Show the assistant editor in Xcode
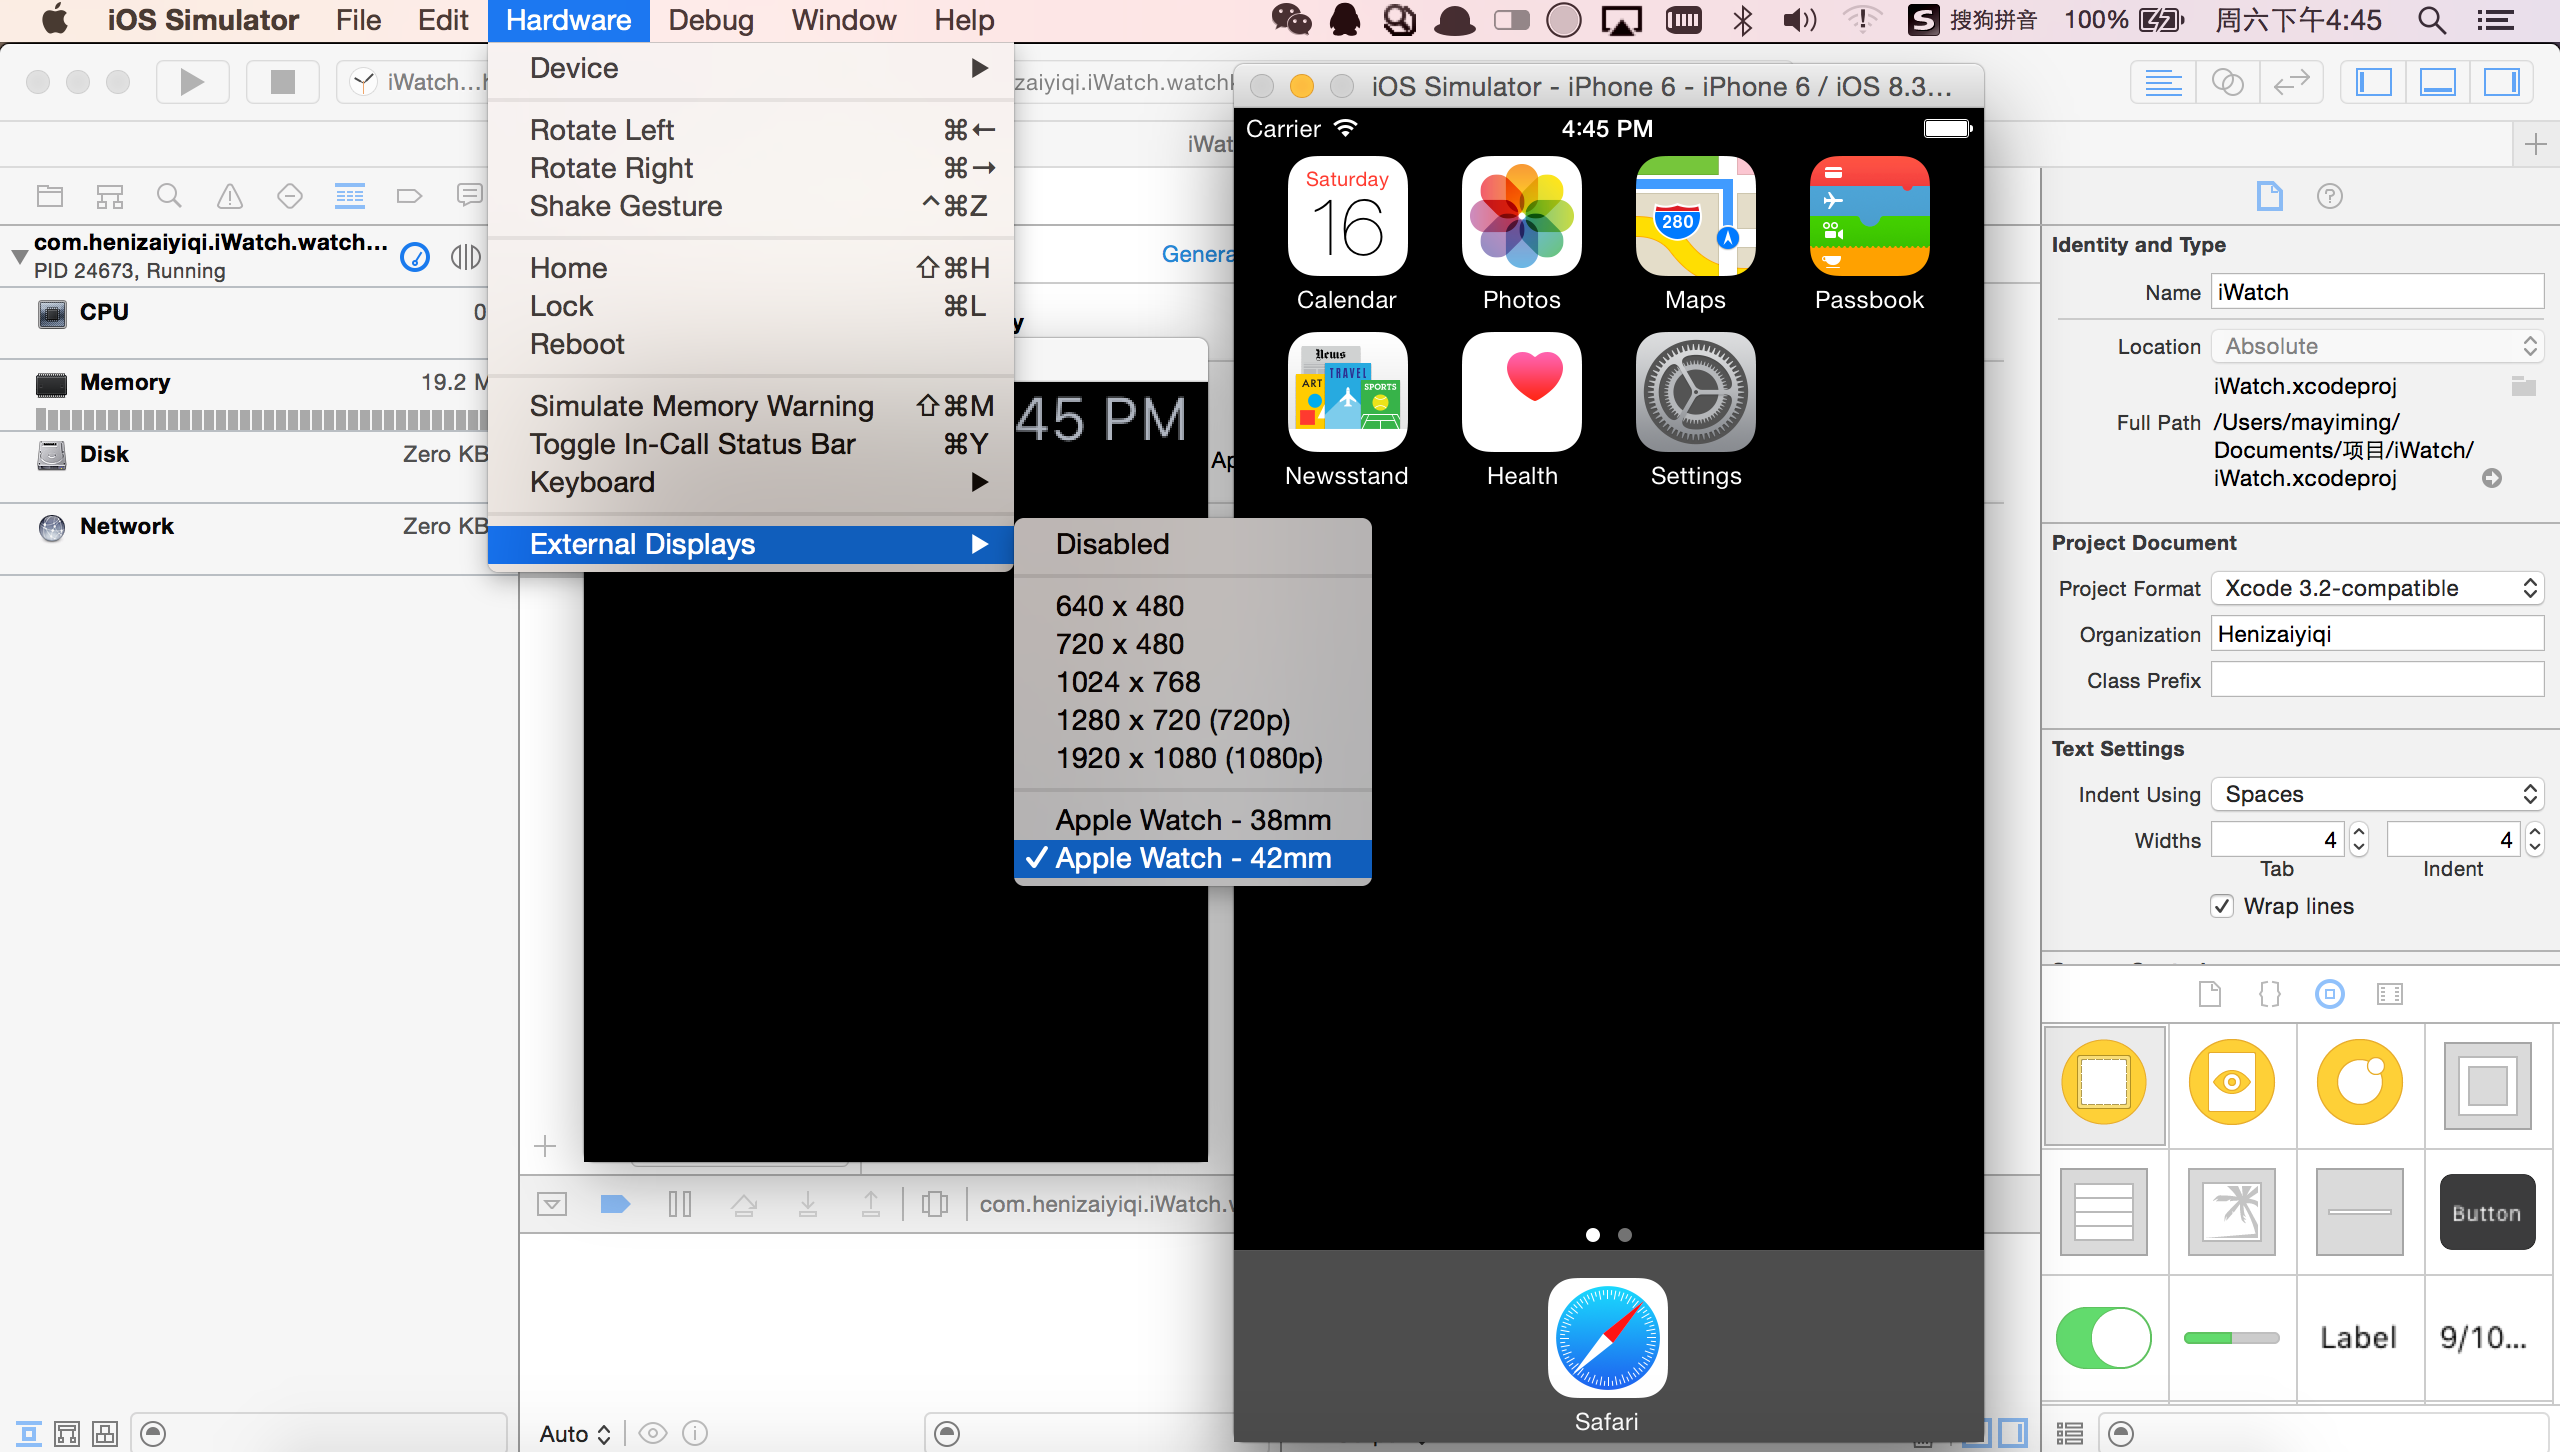Image resolution: width=2560 pixels, height=1452 pixels. click(x=2227, y=82)
